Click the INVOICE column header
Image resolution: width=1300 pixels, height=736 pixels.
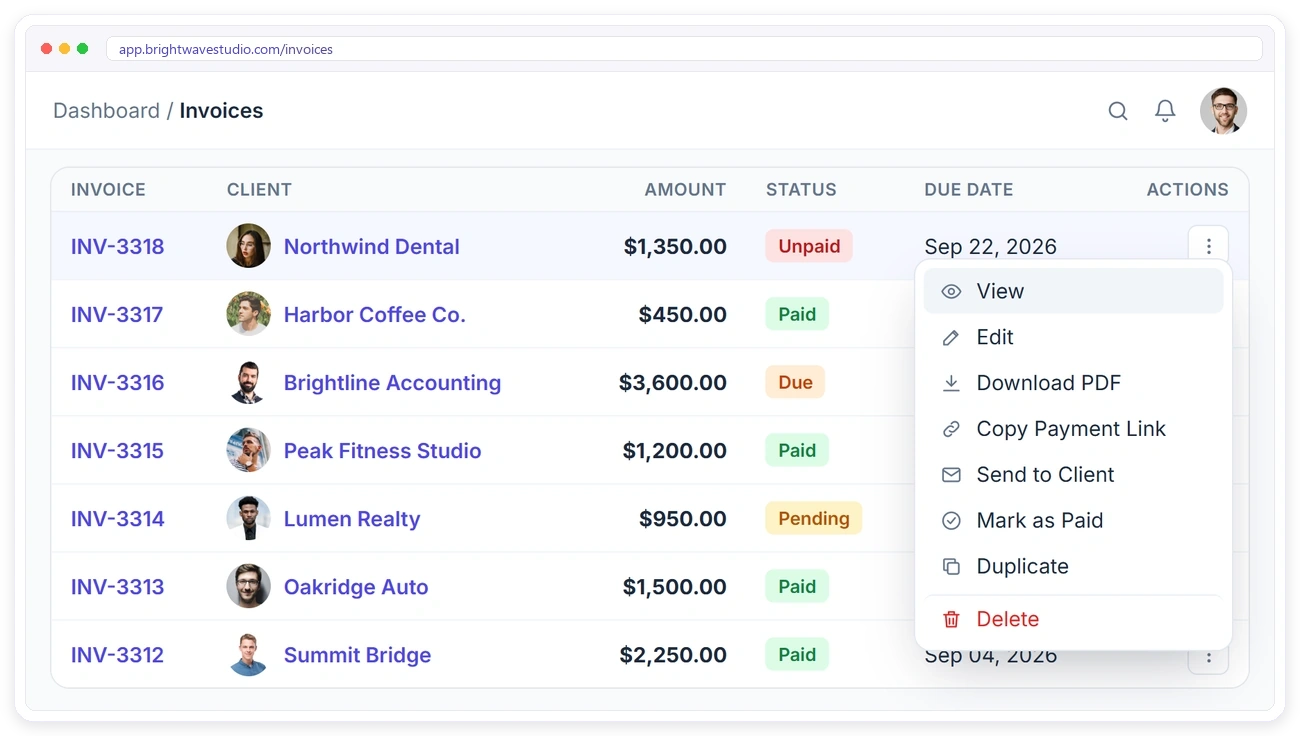click(108, 190)
